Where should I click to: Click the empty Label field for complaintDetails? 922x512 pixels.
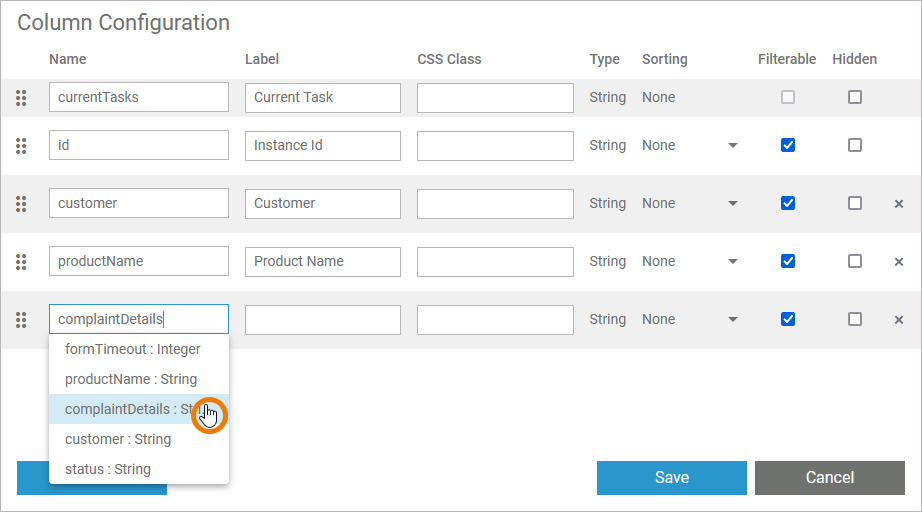322,320
